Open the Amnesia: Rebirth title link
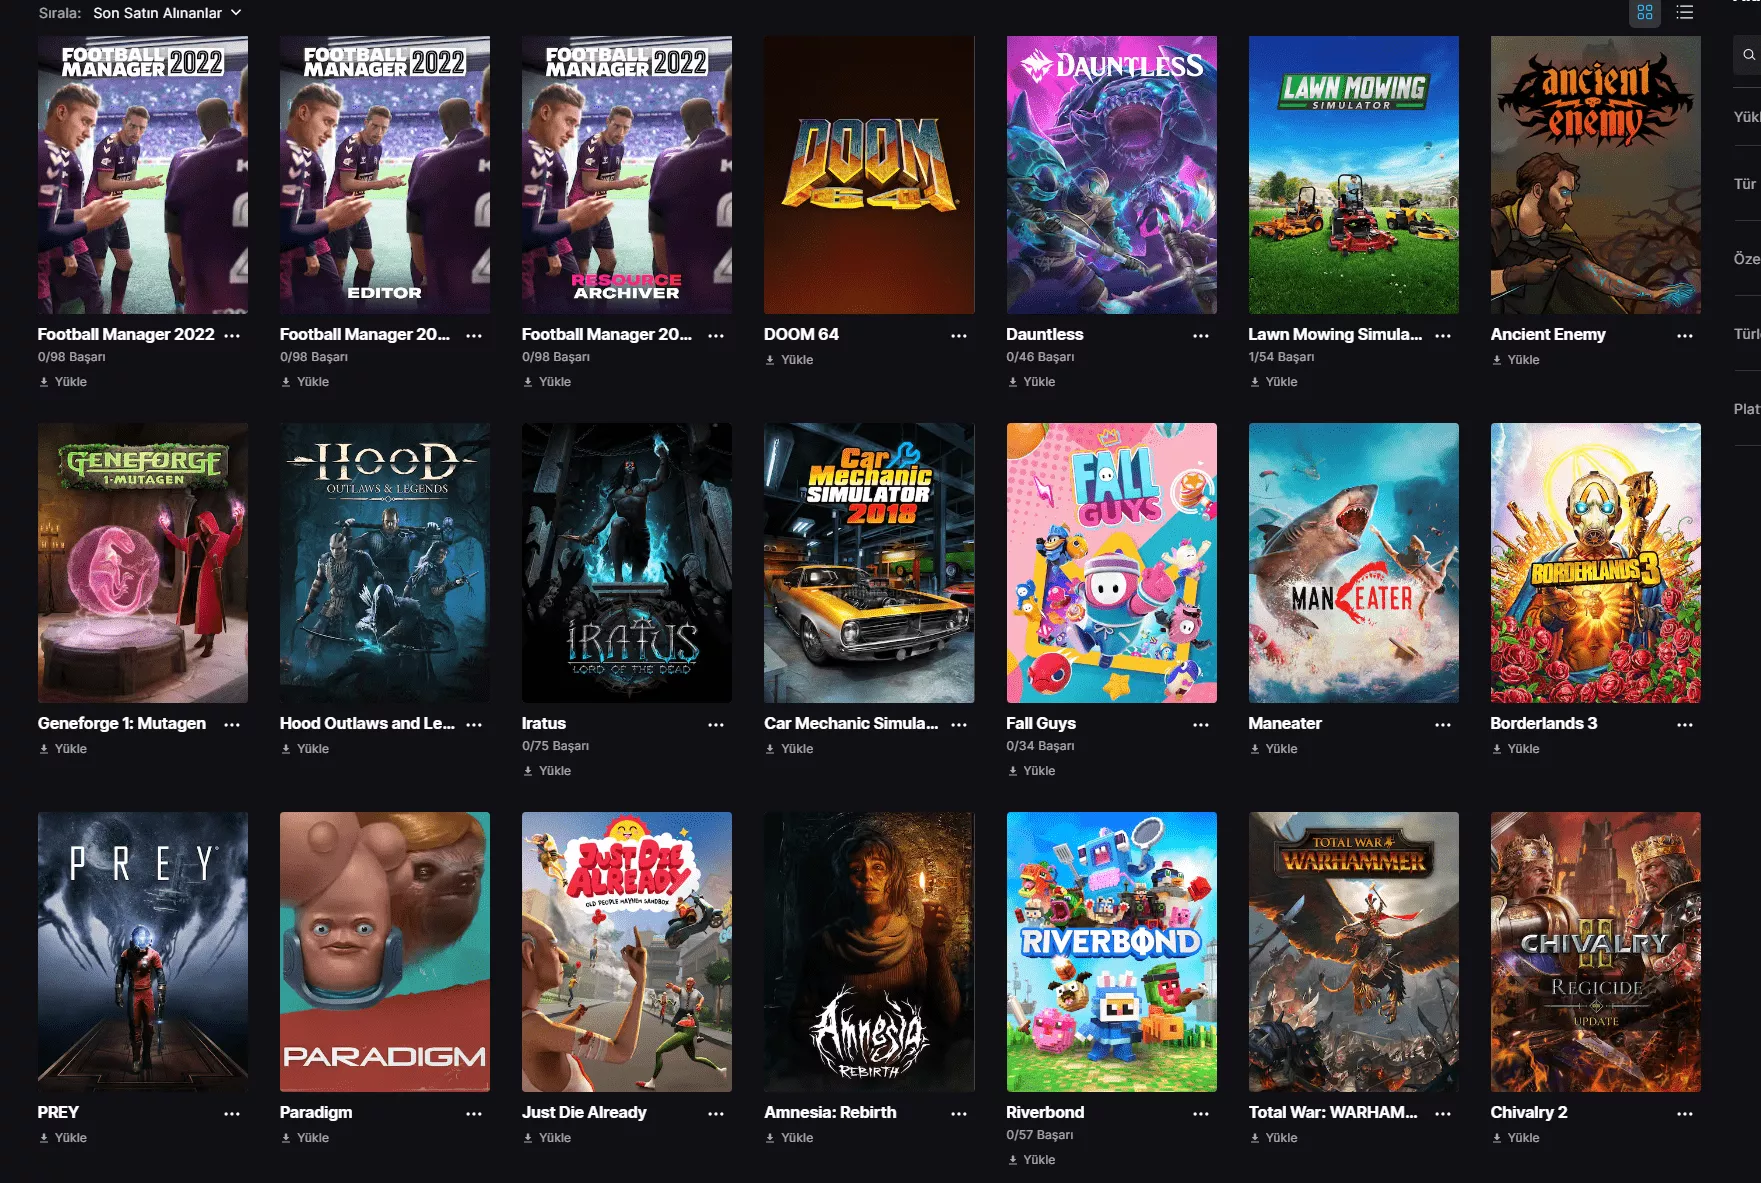This screenshot has height=1183, width=1761. [x=830, y=1112]
